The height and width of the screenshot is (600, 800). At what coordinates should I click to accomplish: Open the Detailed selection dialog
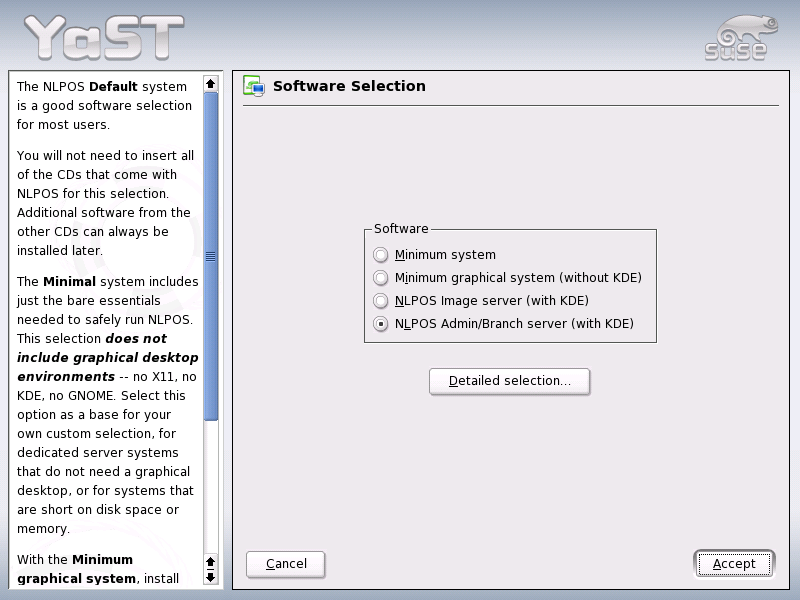(510, 381)
